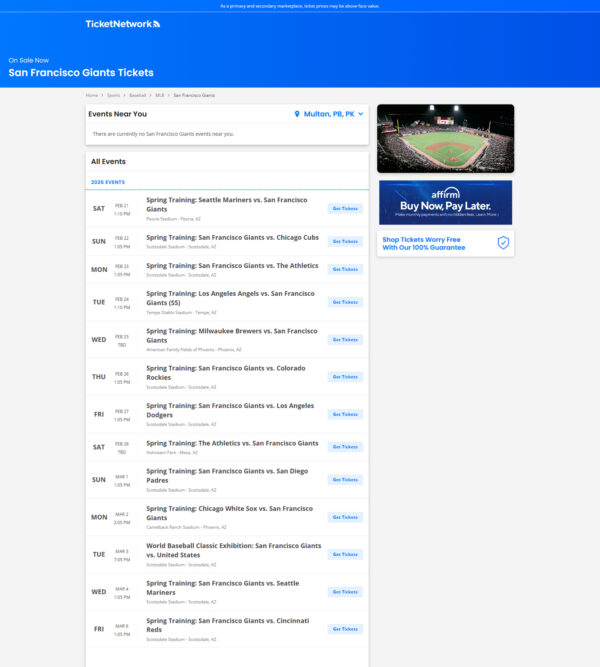Click the Hohokam Park - Mesa, AZ venue text

coord(172,453)
